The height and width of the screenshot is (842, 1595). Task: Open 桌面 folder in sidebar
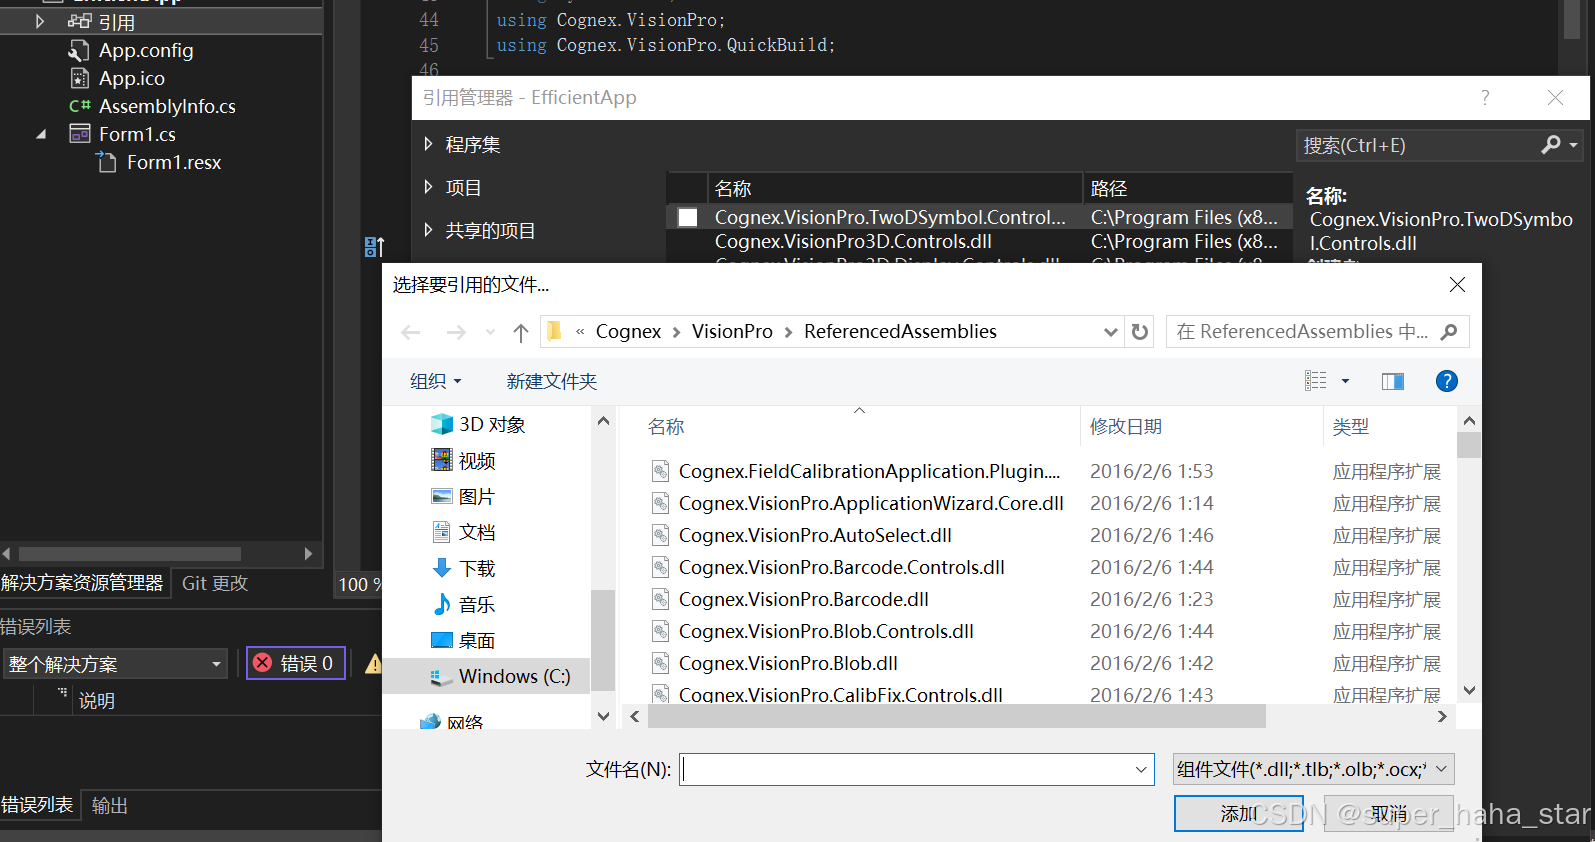click(x=463, y=641)
